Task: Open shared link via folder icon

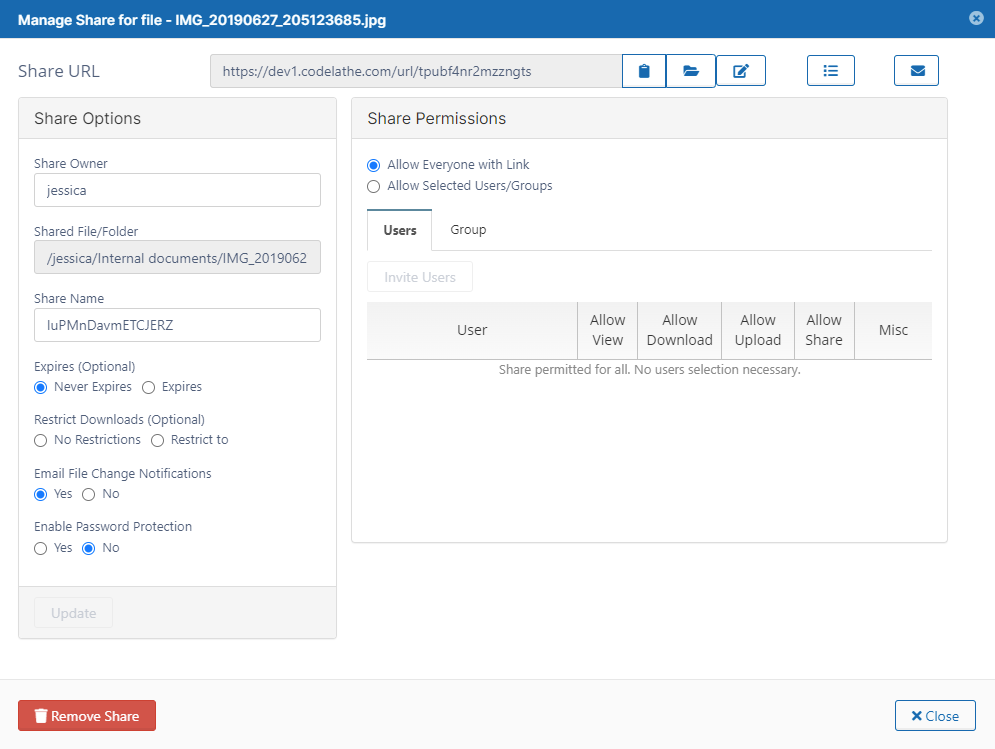Action: (x=691, y=71)
